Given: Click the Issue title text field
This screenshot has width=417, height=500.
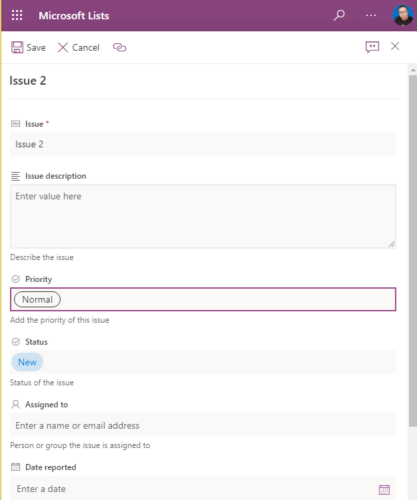Looking at the screenshot, I should click(x=203, y=144).
